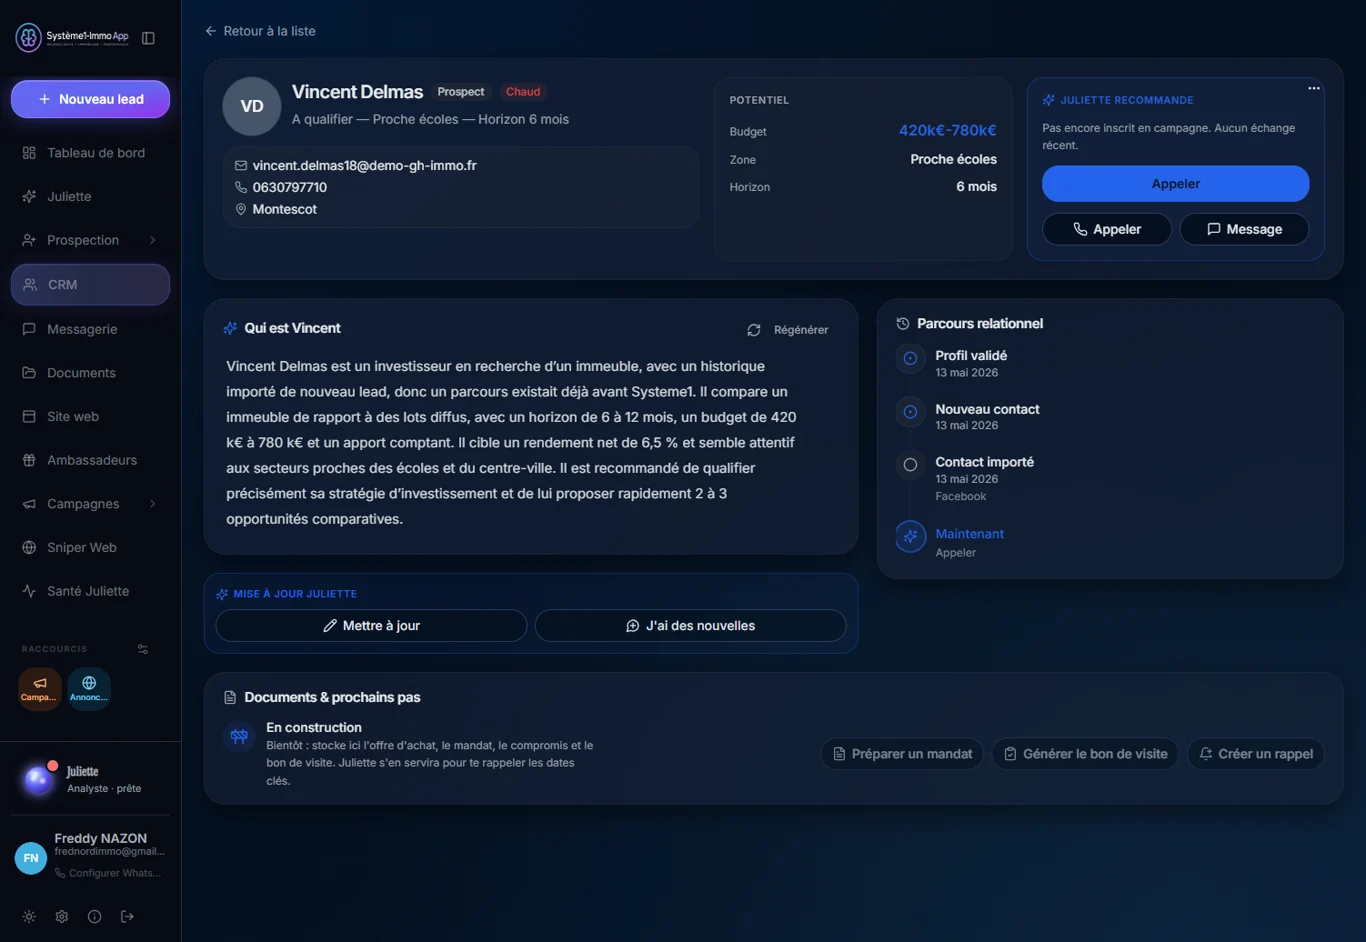
Task: Open Messagerie
Action: coord(90,329)
